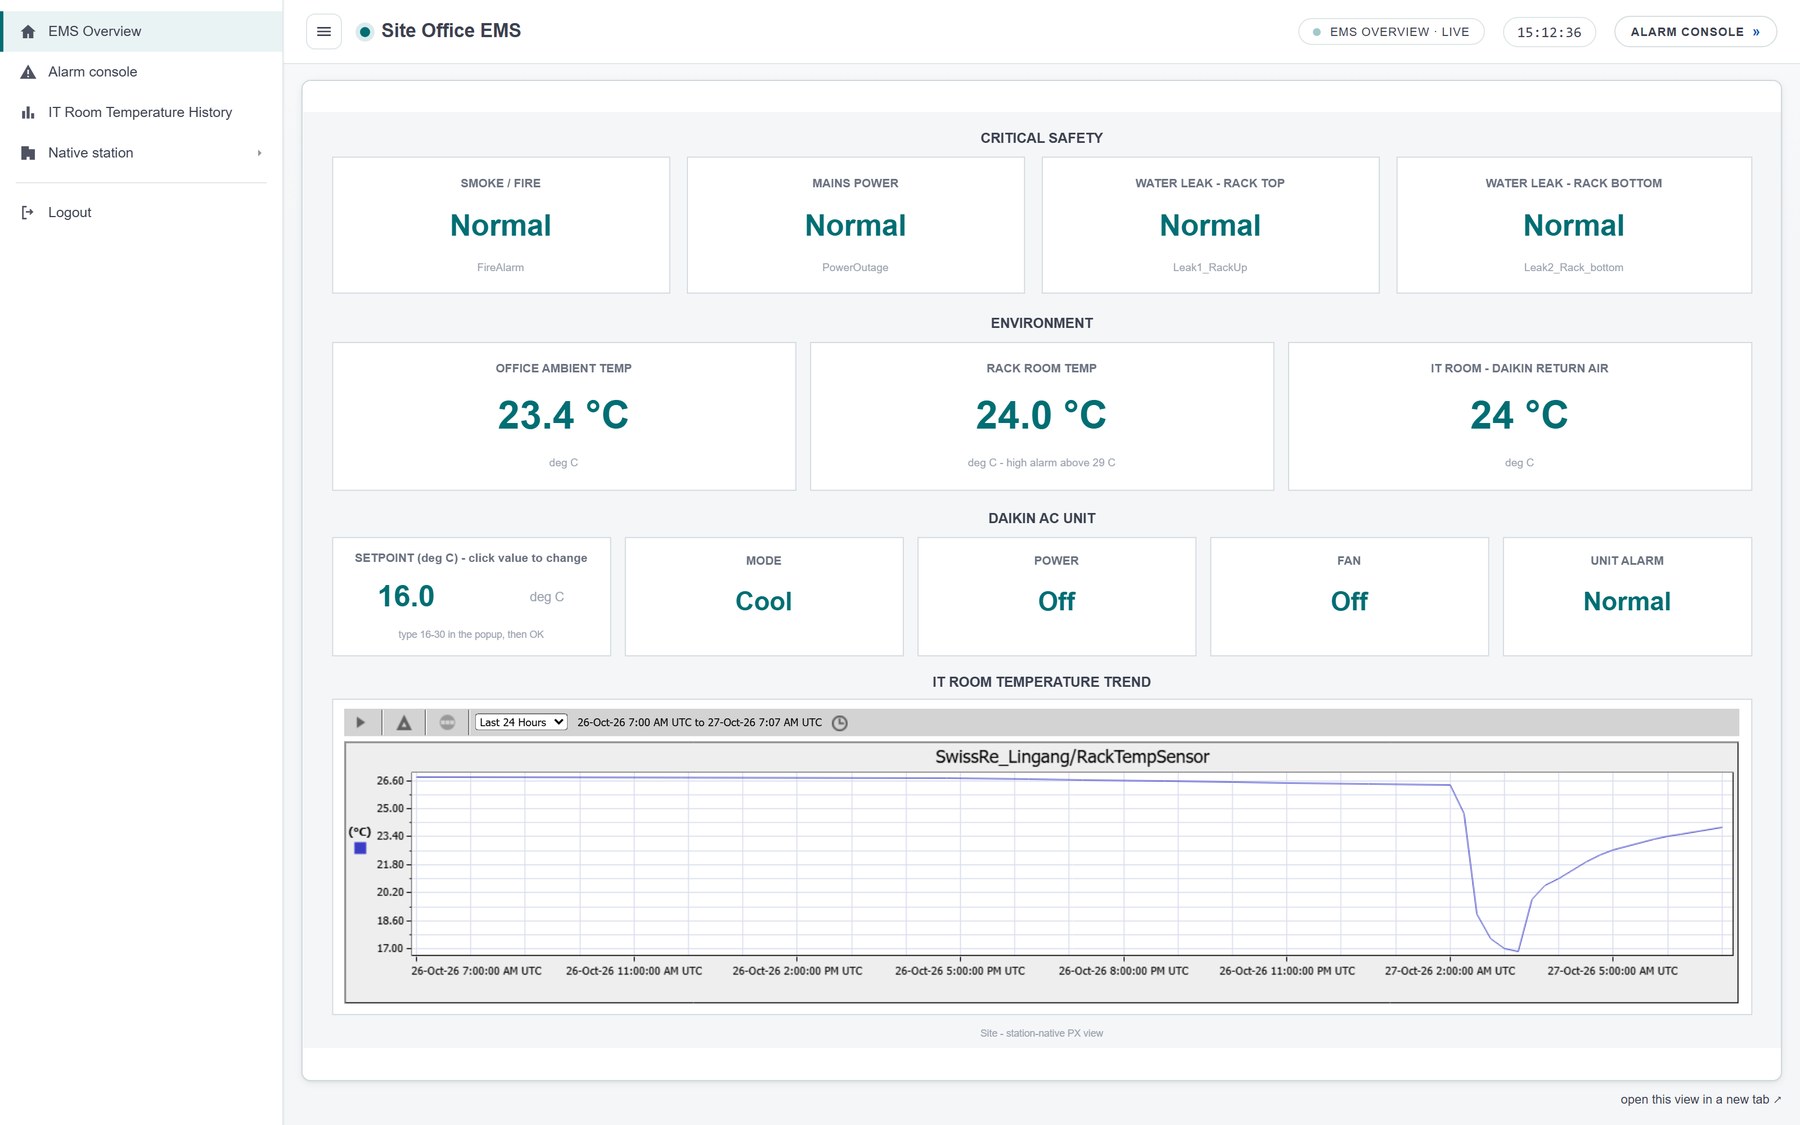Click the EMS Overview Live status pill

pos(1391,32)
